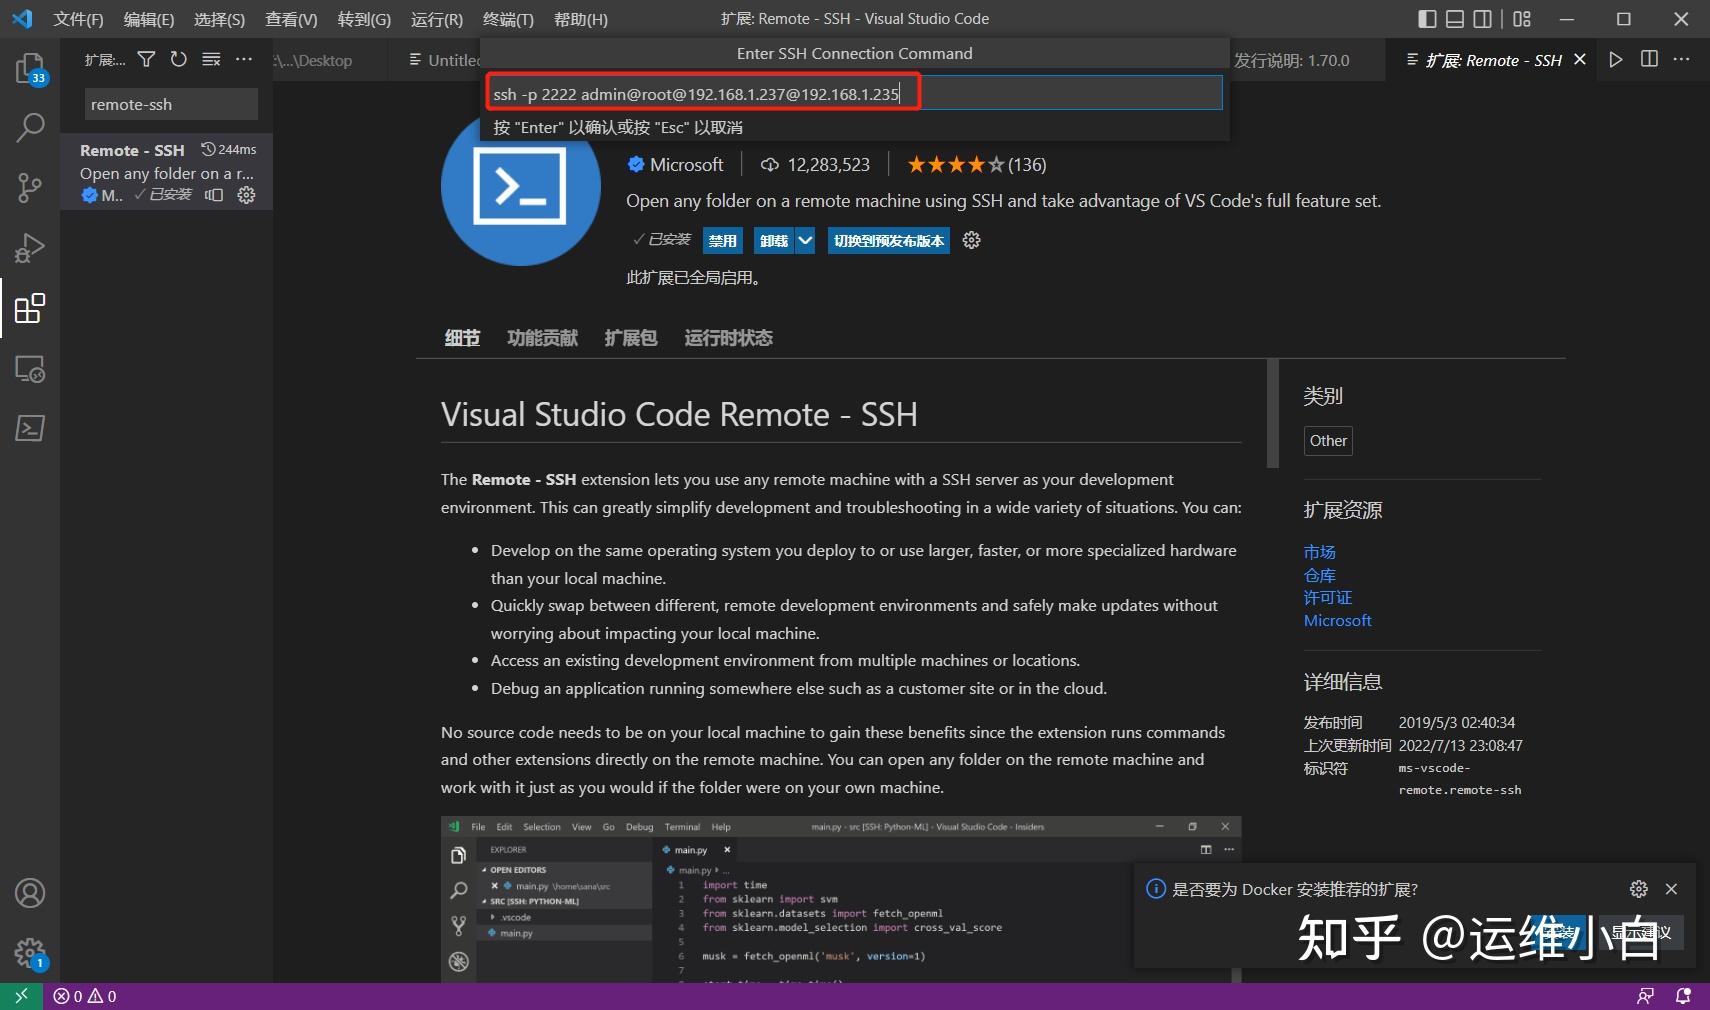
Task: Open the extensions view more actions ellipsis
Action: point(243,59)
